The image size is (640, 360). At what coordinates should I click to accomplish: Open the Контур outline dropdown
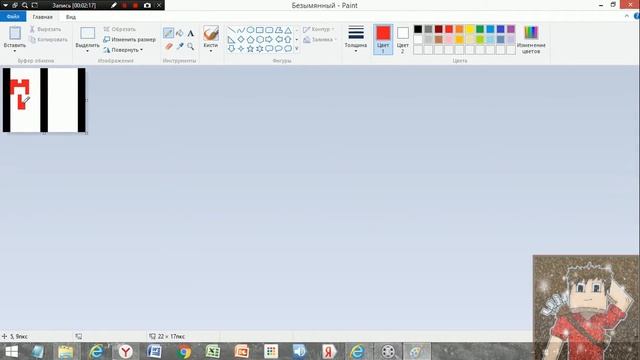tap(319, 29)
